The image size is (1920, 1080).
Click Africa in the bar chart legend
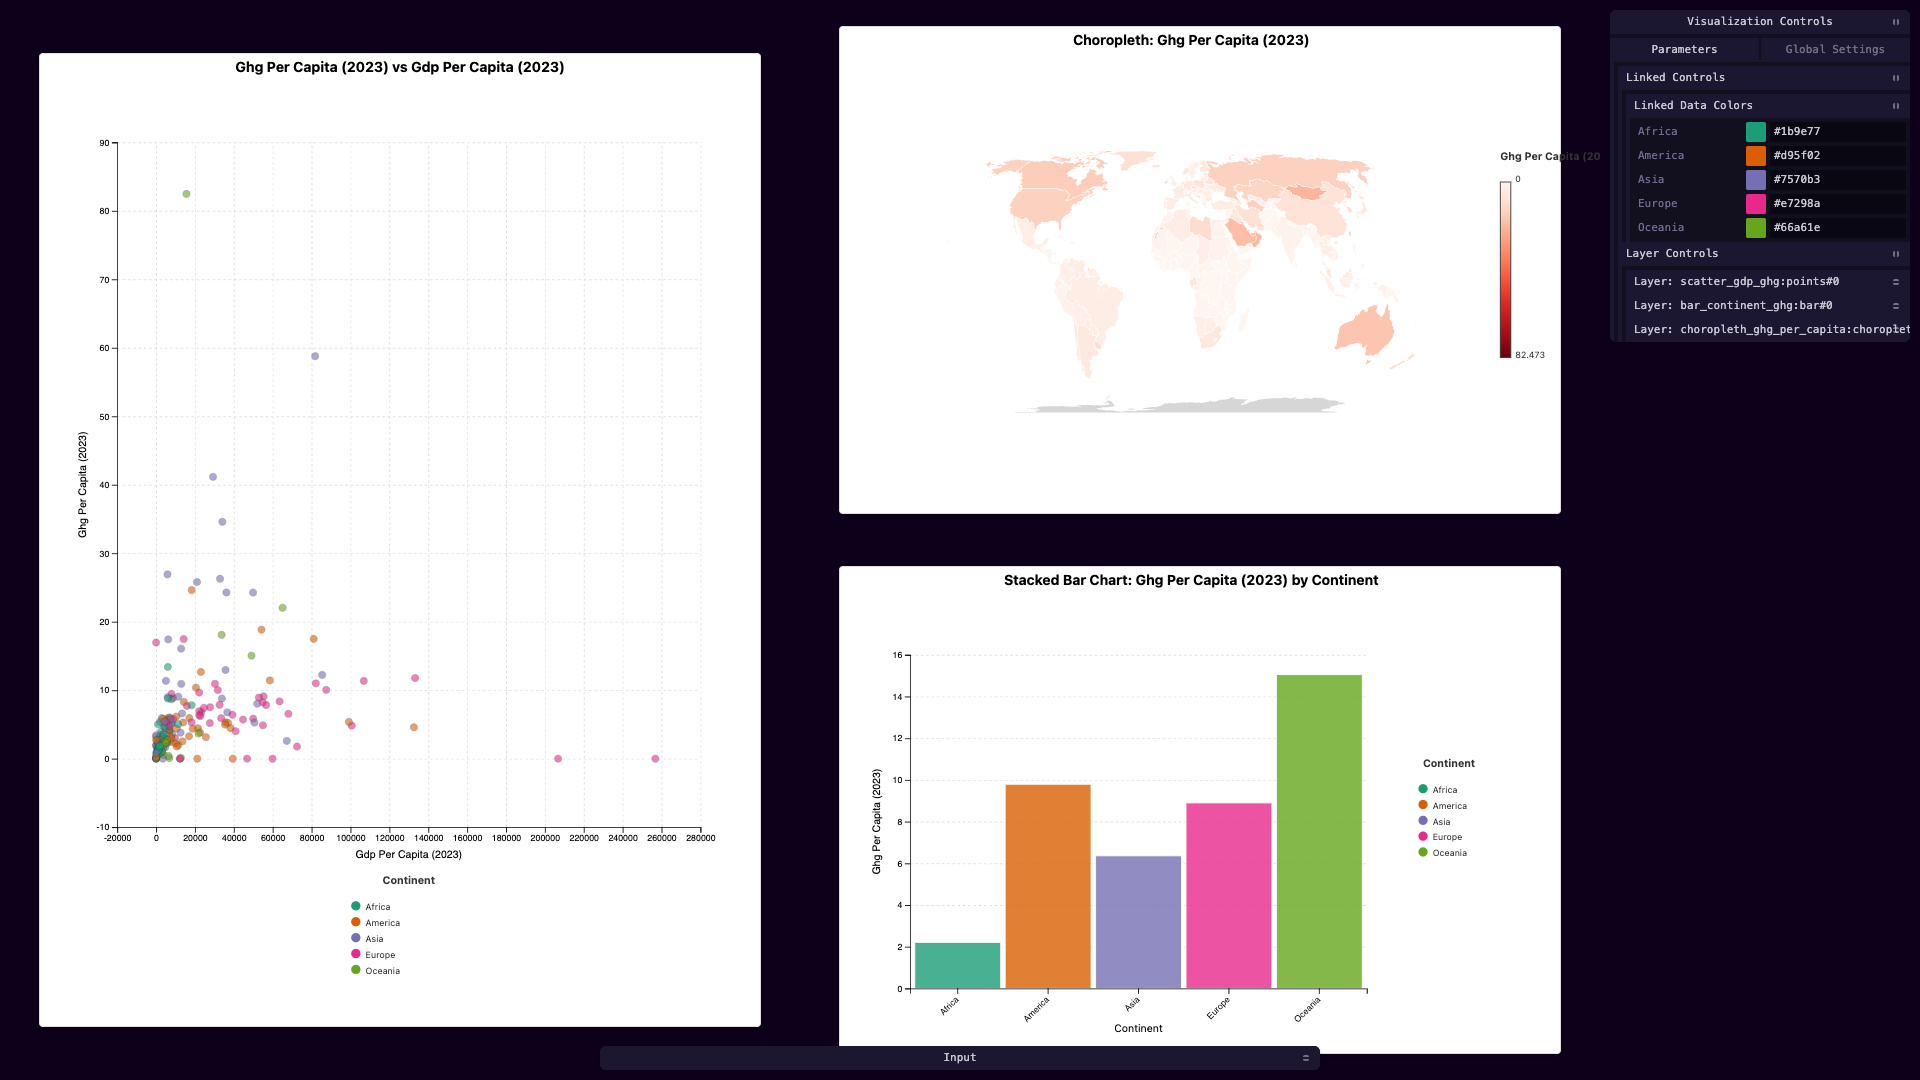click(x=1438, y=790)
